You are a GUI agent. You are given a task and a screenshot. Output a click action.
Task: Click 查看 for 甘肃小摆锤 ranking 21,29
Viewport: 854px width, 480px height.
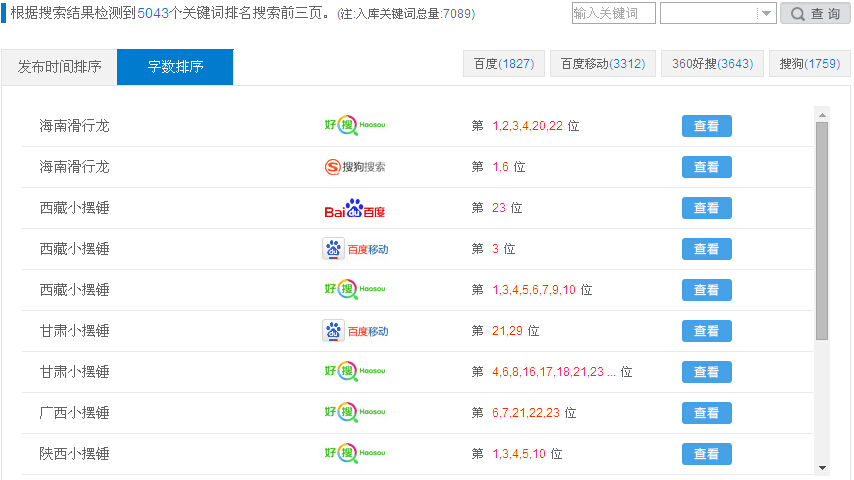[x=706, y=331]
